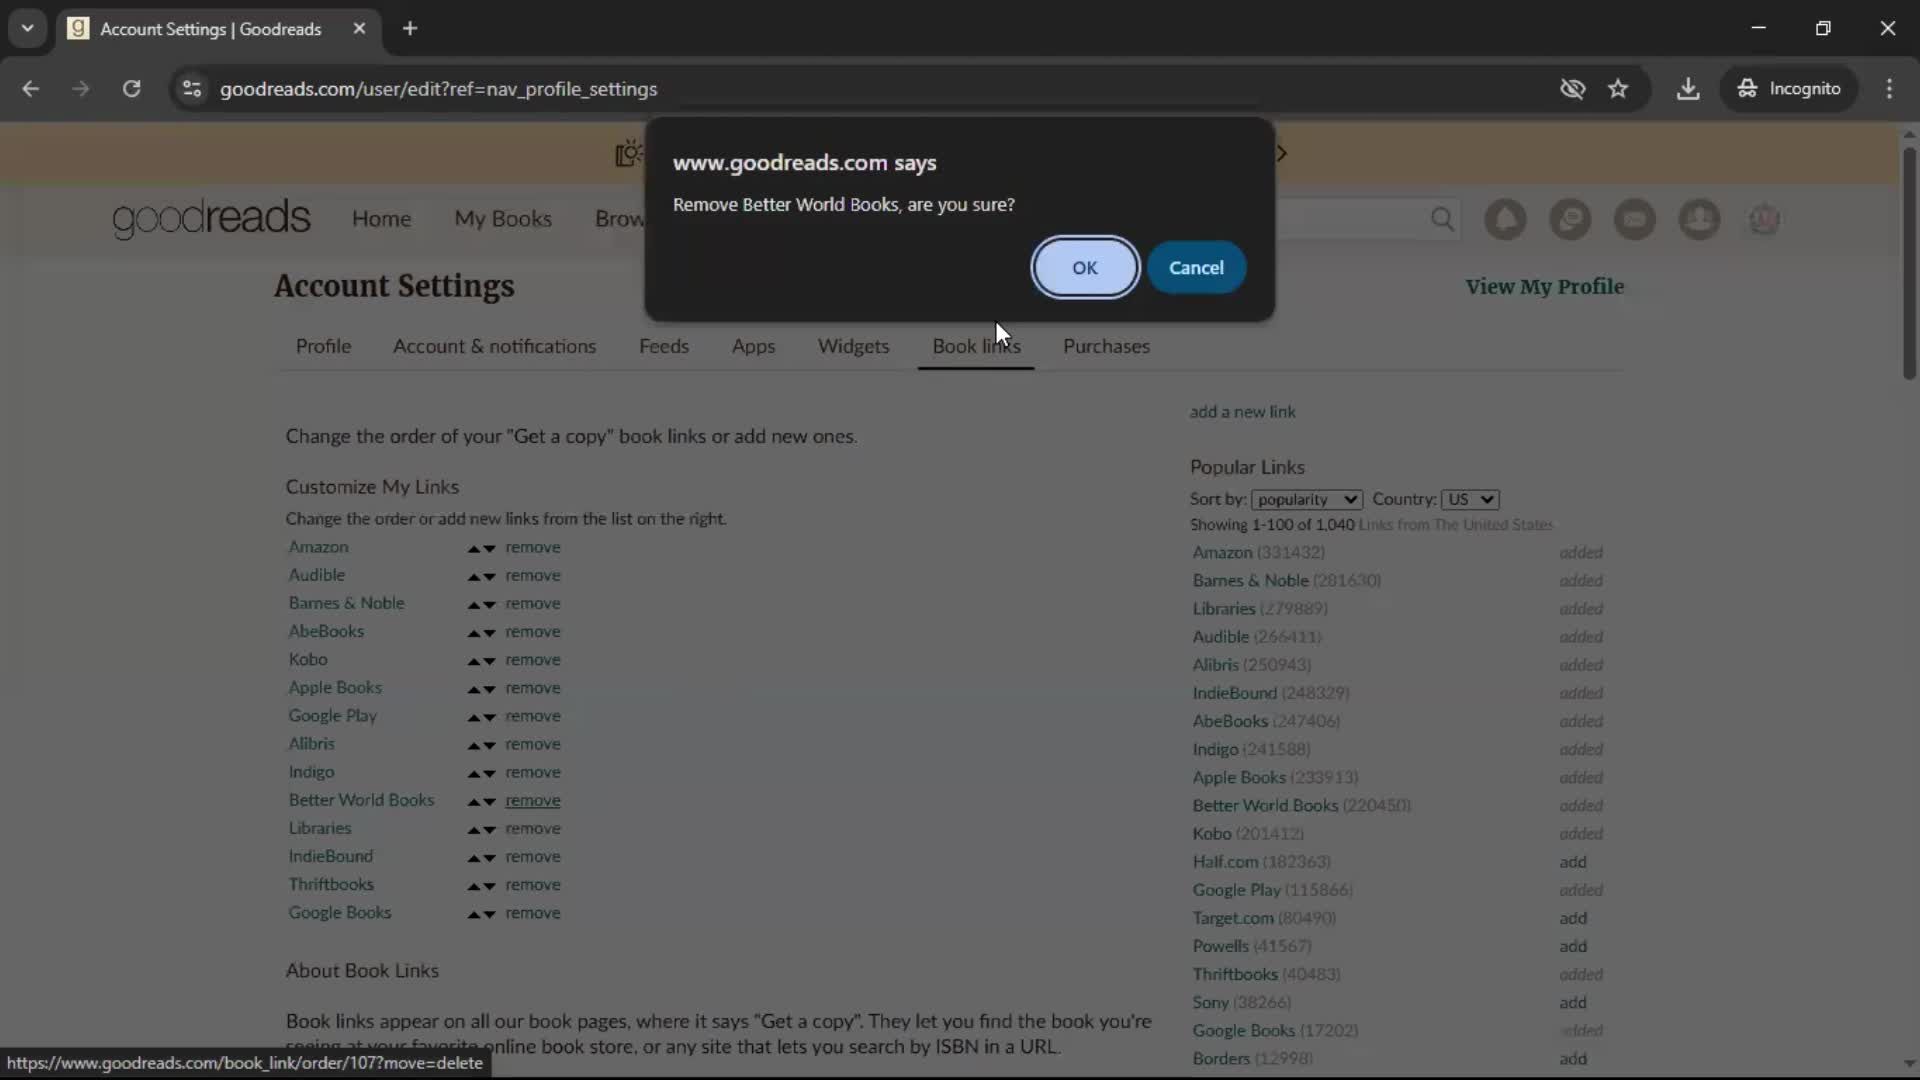Open Chrome downloads icon
Image resolution: width=1920 pixels, height=1080 pixels.
[x=1688, y=89]
